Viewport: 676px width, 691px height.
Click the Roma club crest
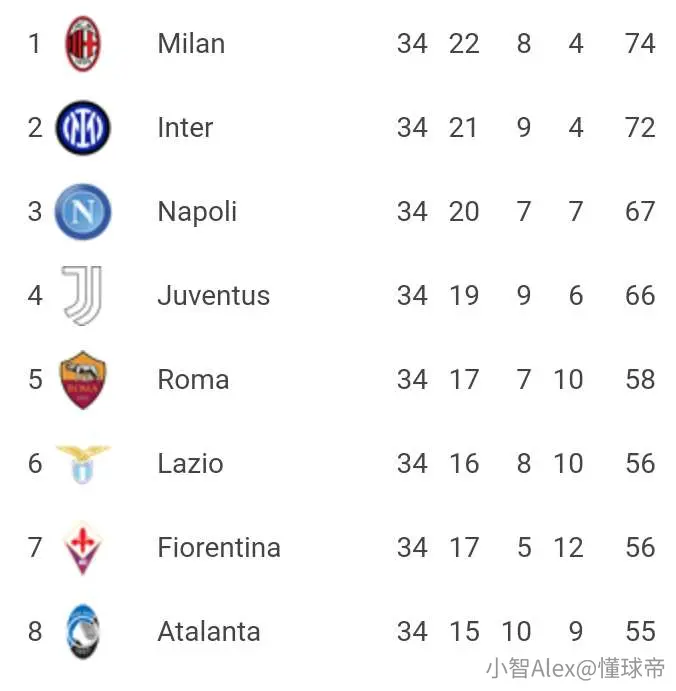83,379
